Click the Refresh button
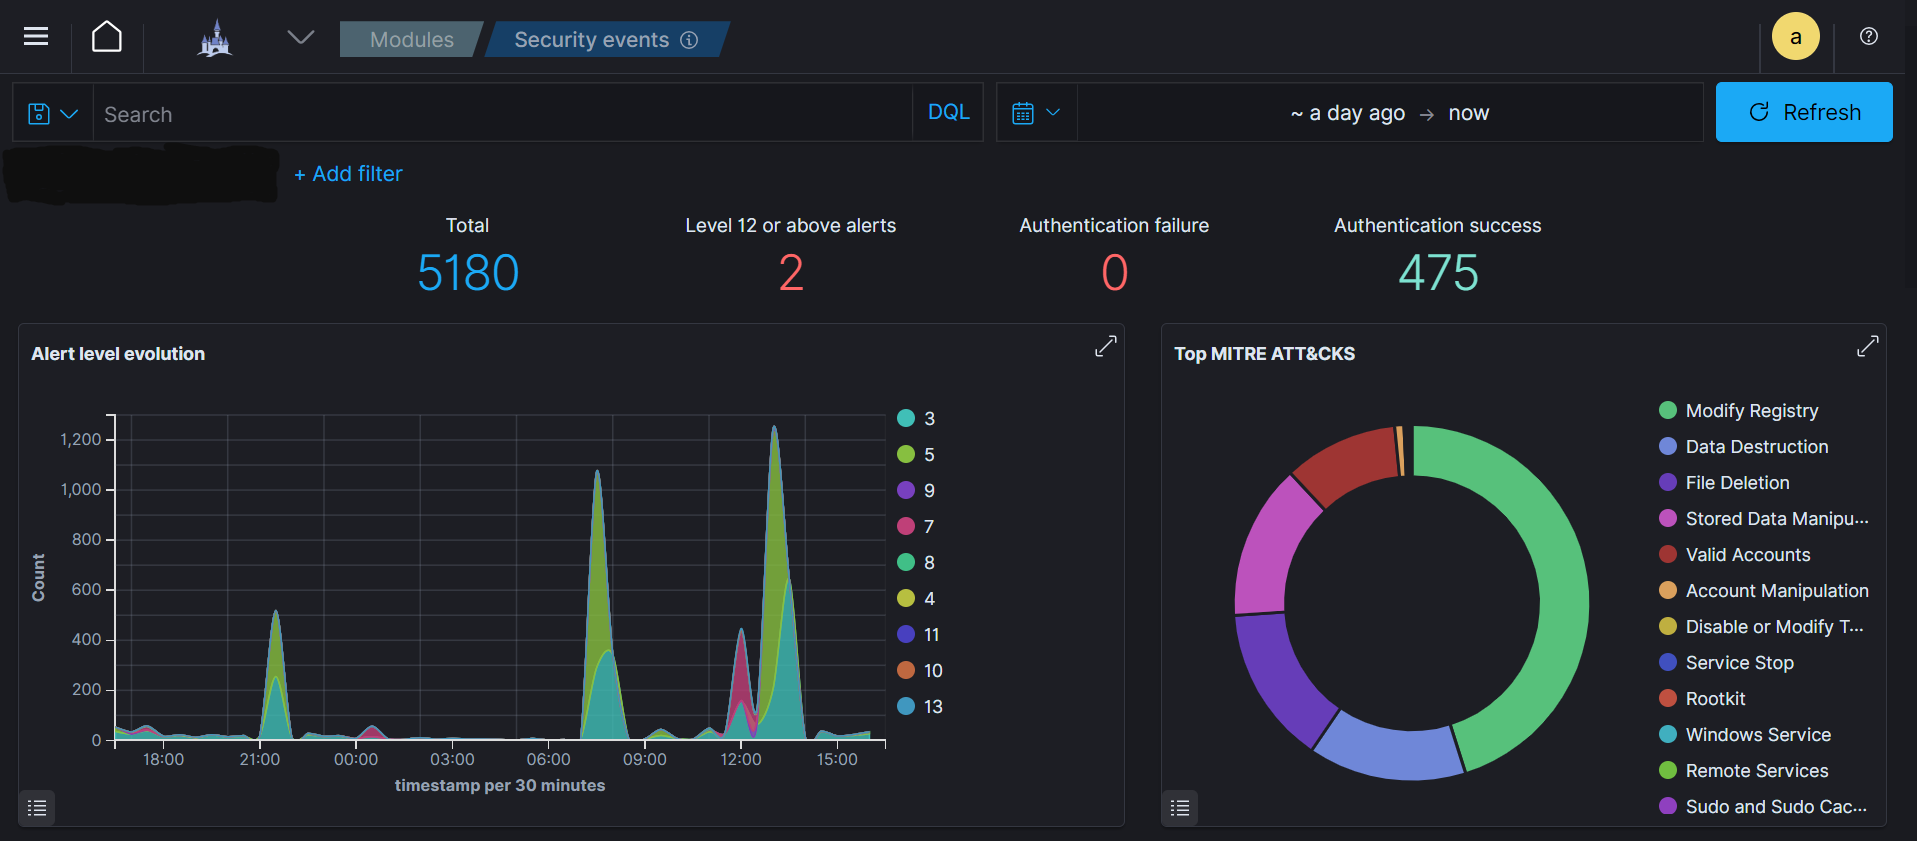1917x841 pixels. pos(1803,112)
